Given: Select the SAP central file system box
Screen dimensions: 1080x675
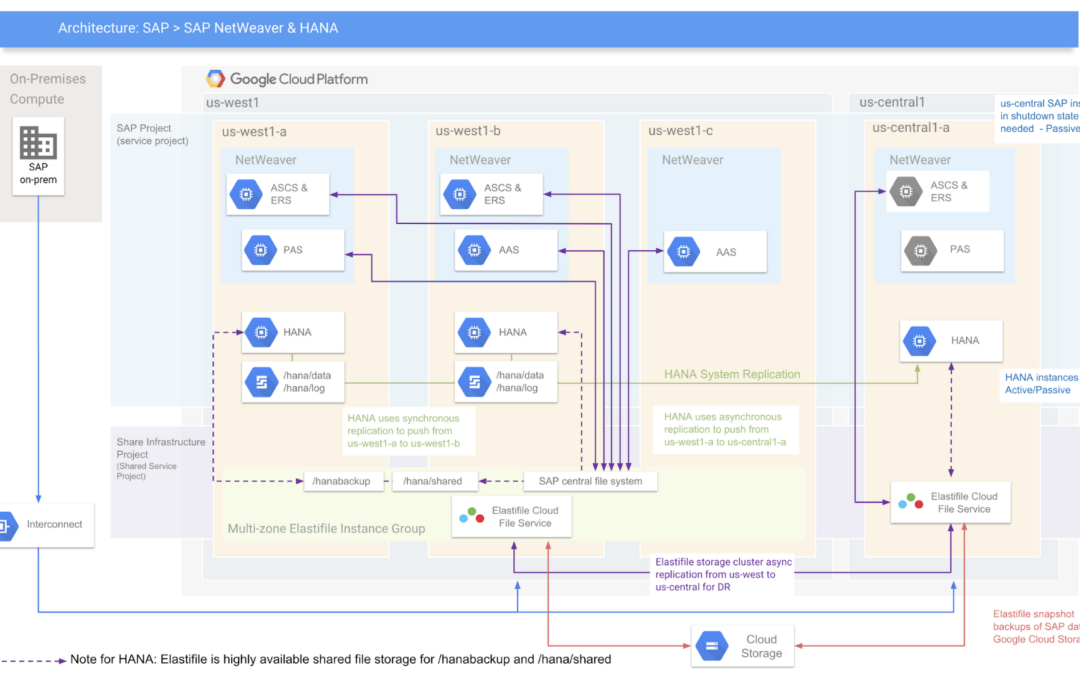Looking at the screenshot, I should point(590,481).
